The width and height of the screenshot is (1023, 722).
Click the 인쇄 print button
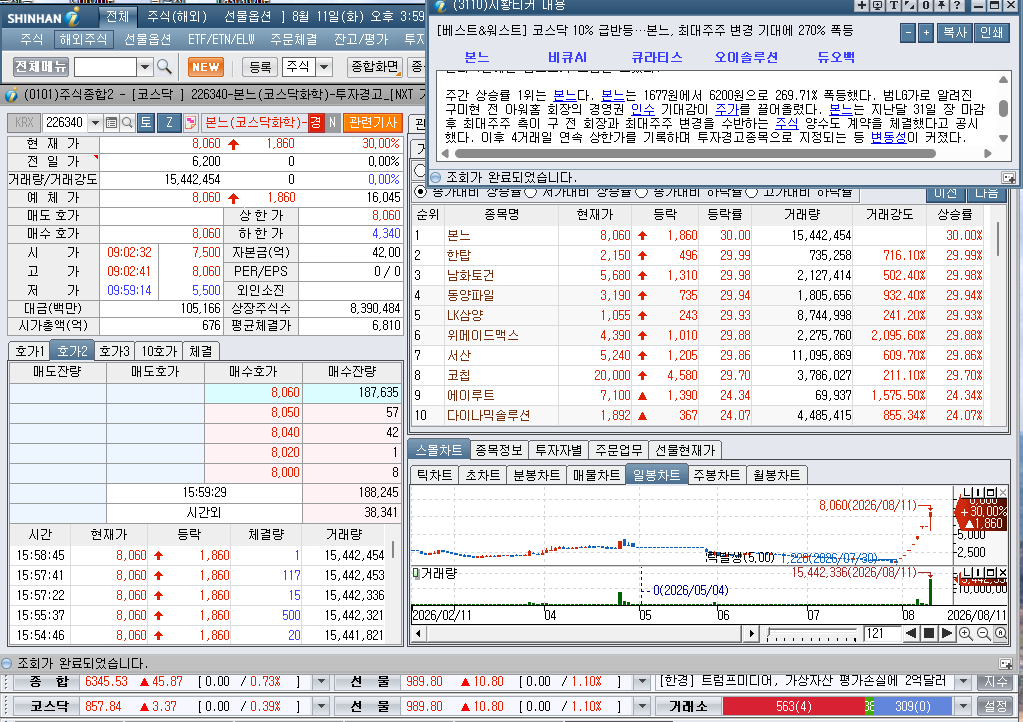click(992, 33)
